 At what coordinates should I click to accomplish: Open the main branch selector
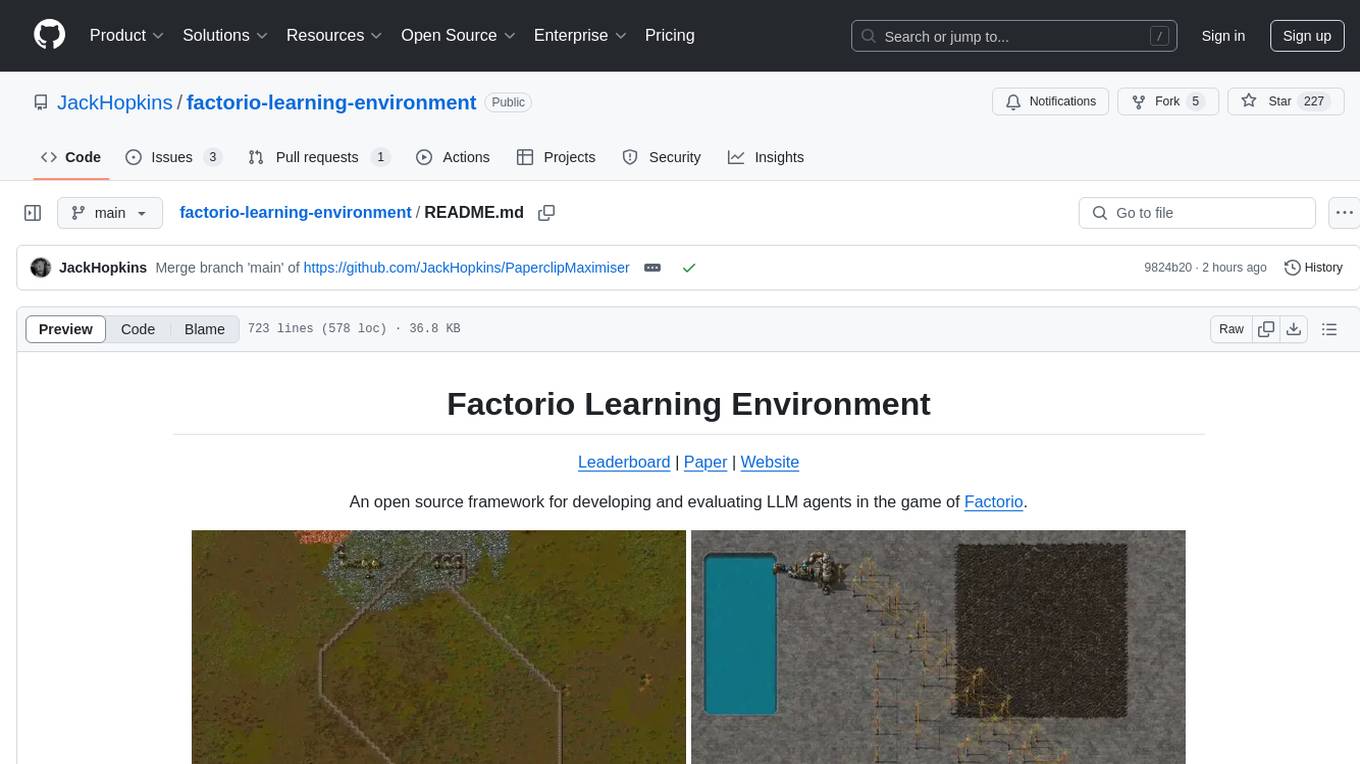coord(110,213)
